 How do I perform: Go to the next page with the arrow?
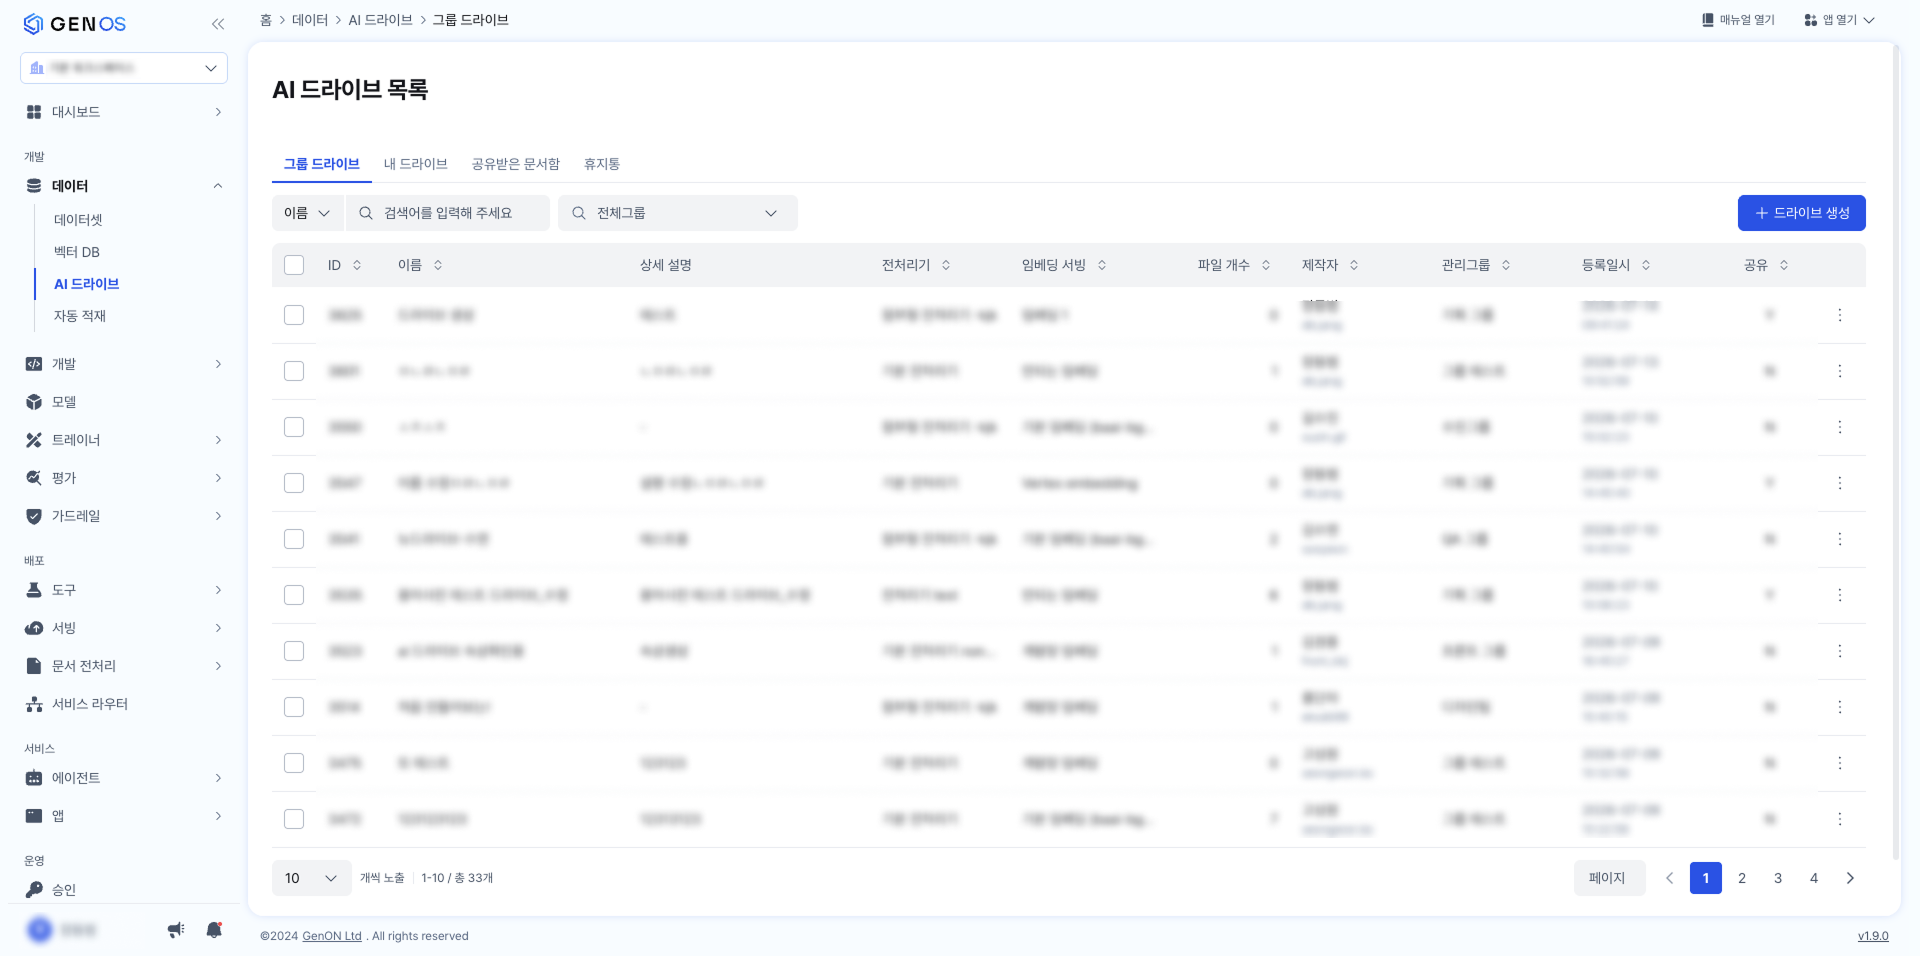(x=1850, y=878)
